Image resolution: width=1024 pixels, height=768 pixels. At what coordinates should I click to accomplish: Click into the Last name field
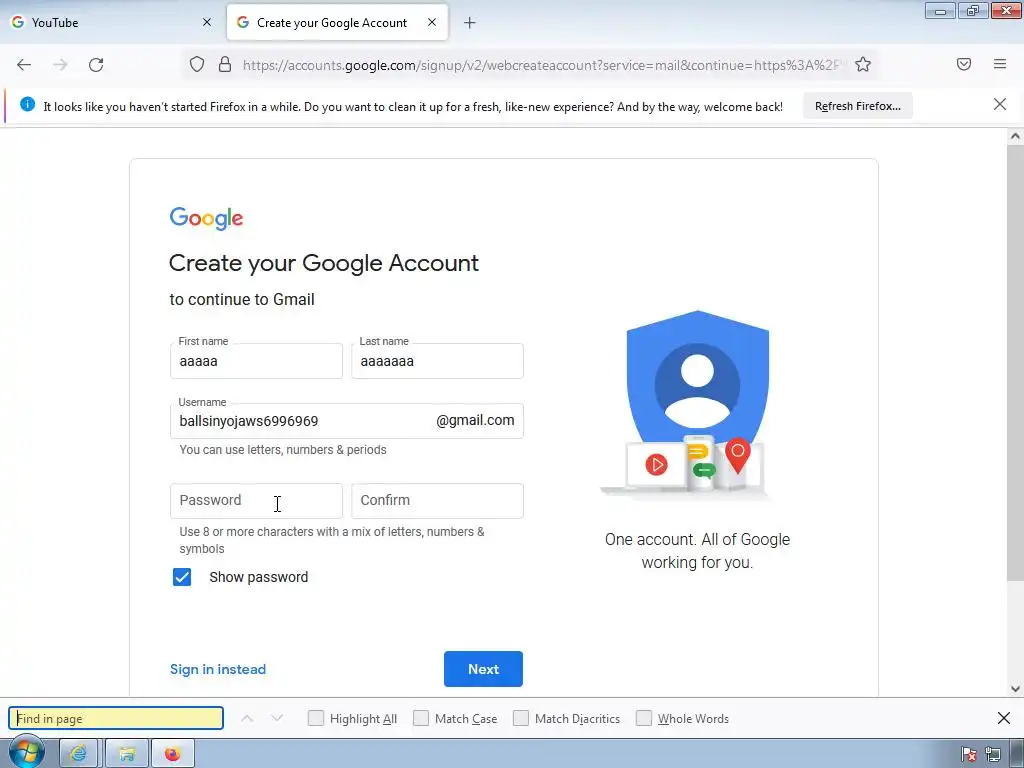click(x=438, y=361)
